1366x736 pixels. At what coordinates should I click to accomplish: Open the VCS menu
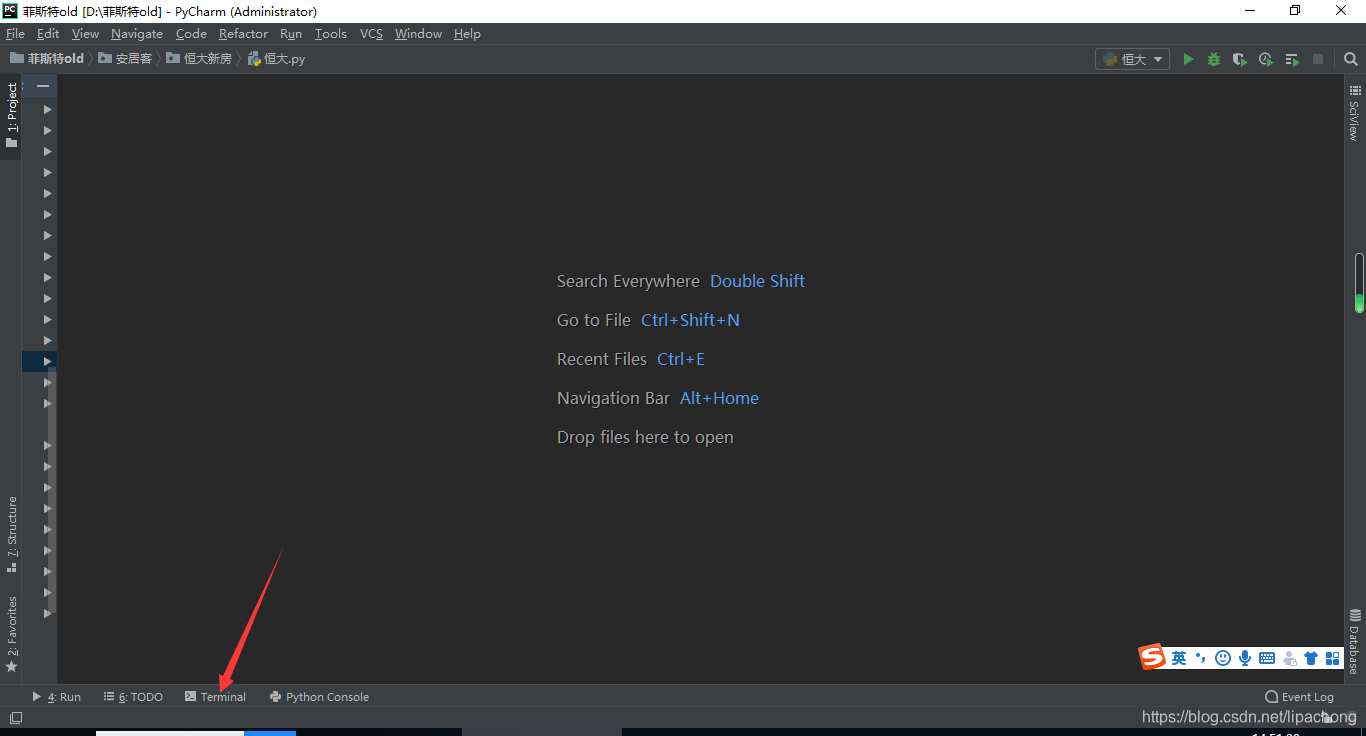[371, 34]
